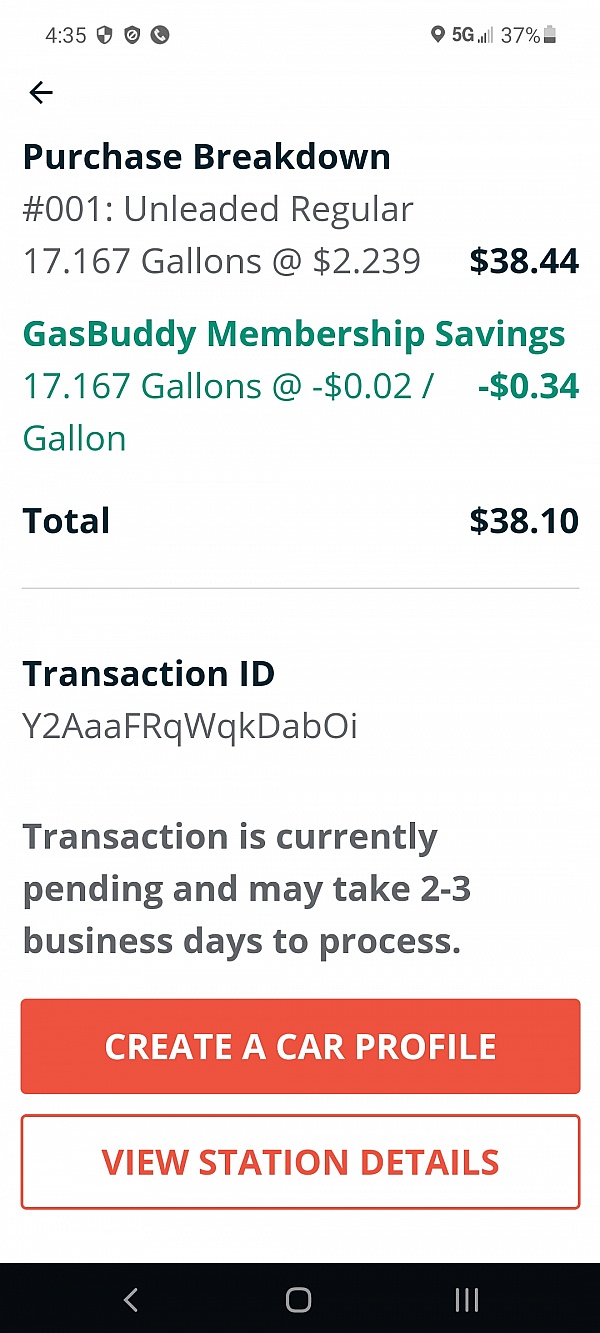
Task: Tap the status bar clock time
Action: tap(66, 35)
